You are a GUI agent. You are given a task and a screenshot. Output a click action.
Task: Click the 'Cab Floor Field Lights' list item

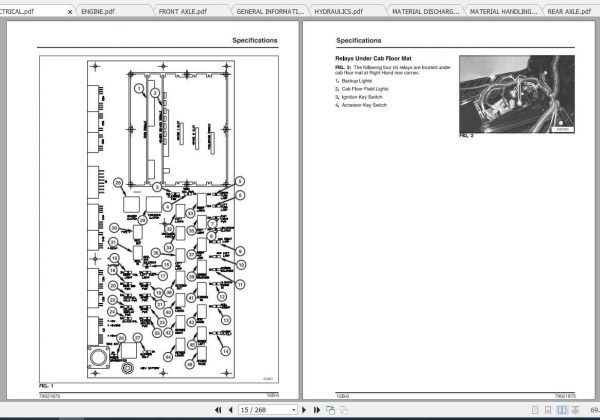[365, 89]
